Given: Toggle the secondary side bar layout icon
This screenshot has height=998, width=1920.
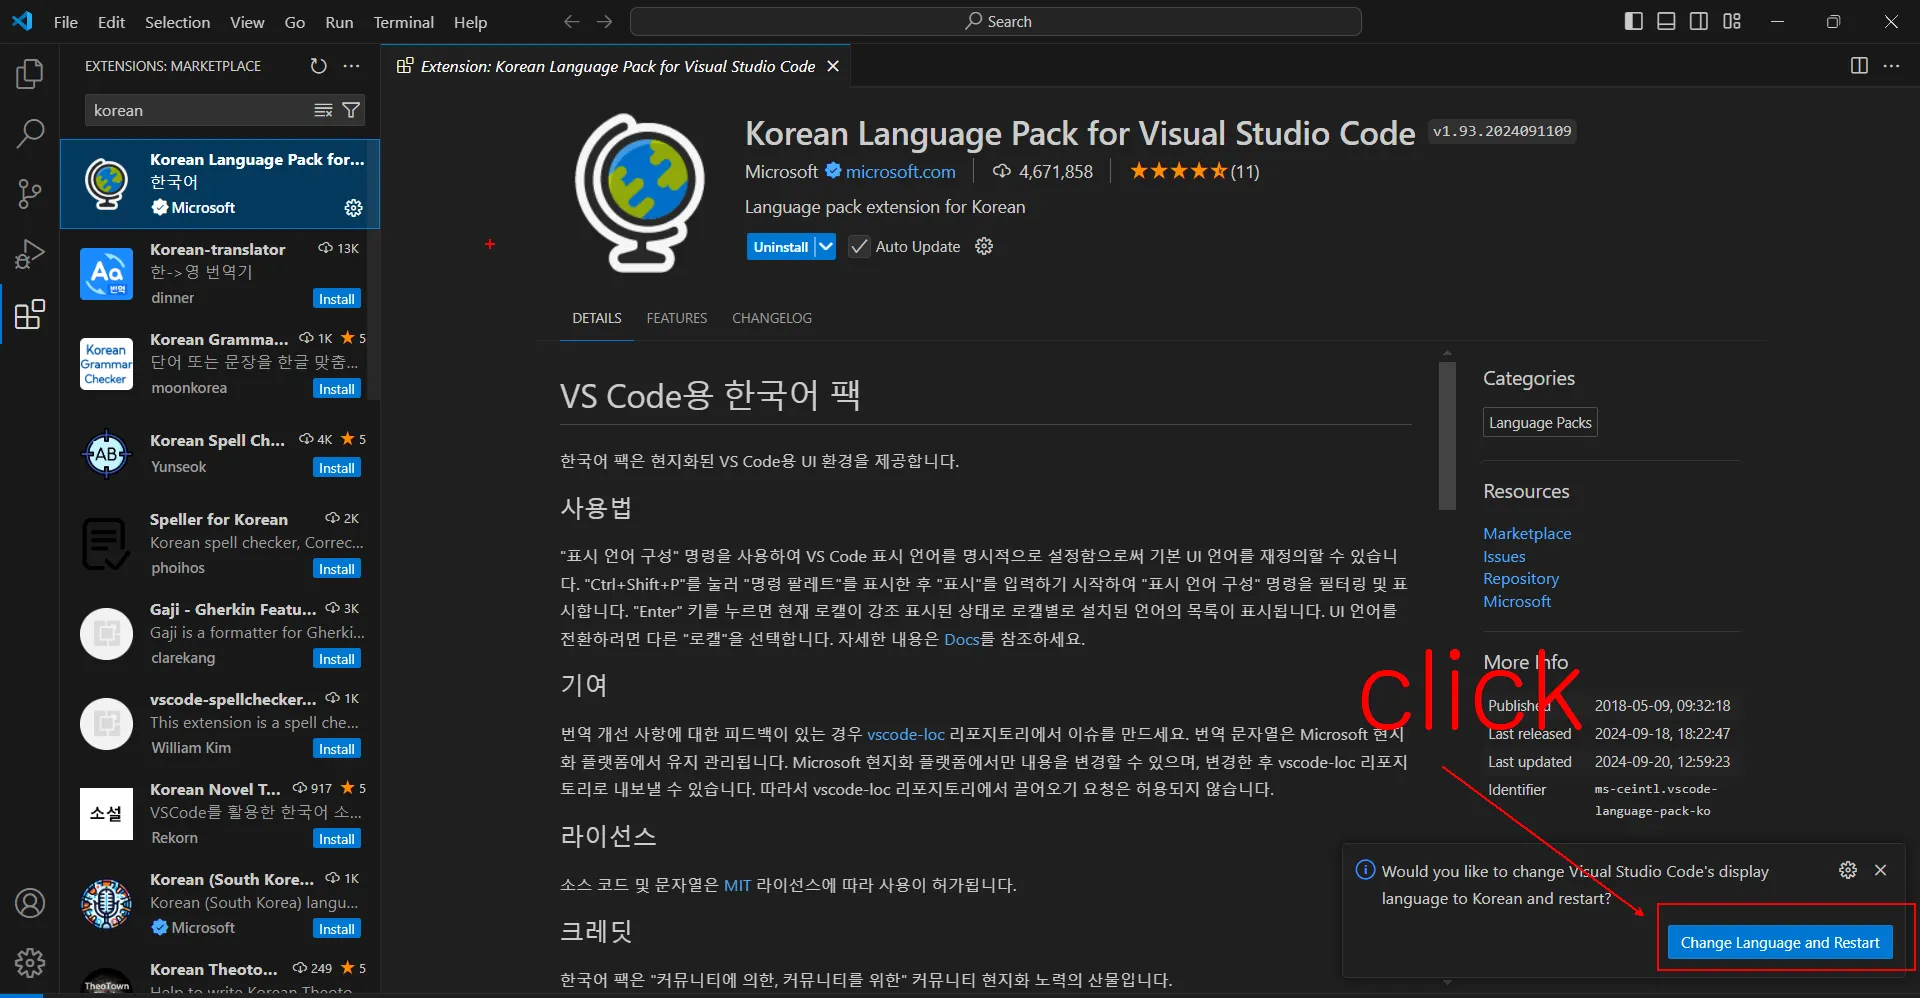Looking at the screenshot, I should [x=1699, y=21].
